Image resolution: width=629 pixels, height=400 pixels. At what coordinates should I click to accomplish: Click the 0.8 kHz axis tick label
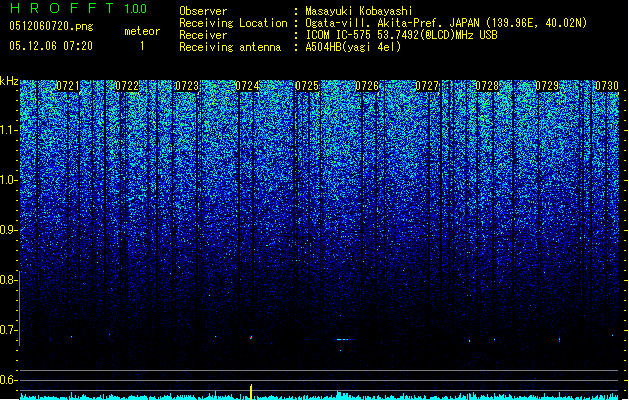8,280
